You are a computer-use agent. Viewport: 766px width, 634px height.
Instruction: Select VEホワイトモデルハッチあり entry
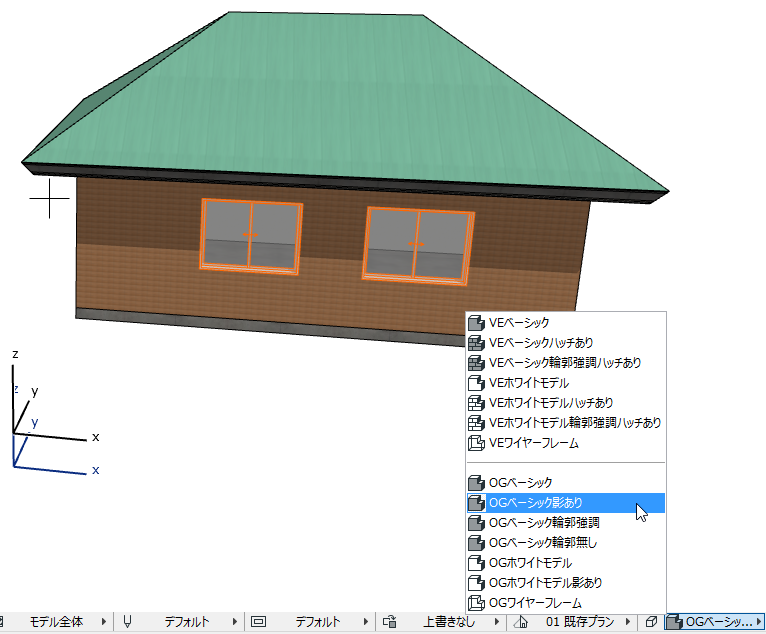click(566, 402)
